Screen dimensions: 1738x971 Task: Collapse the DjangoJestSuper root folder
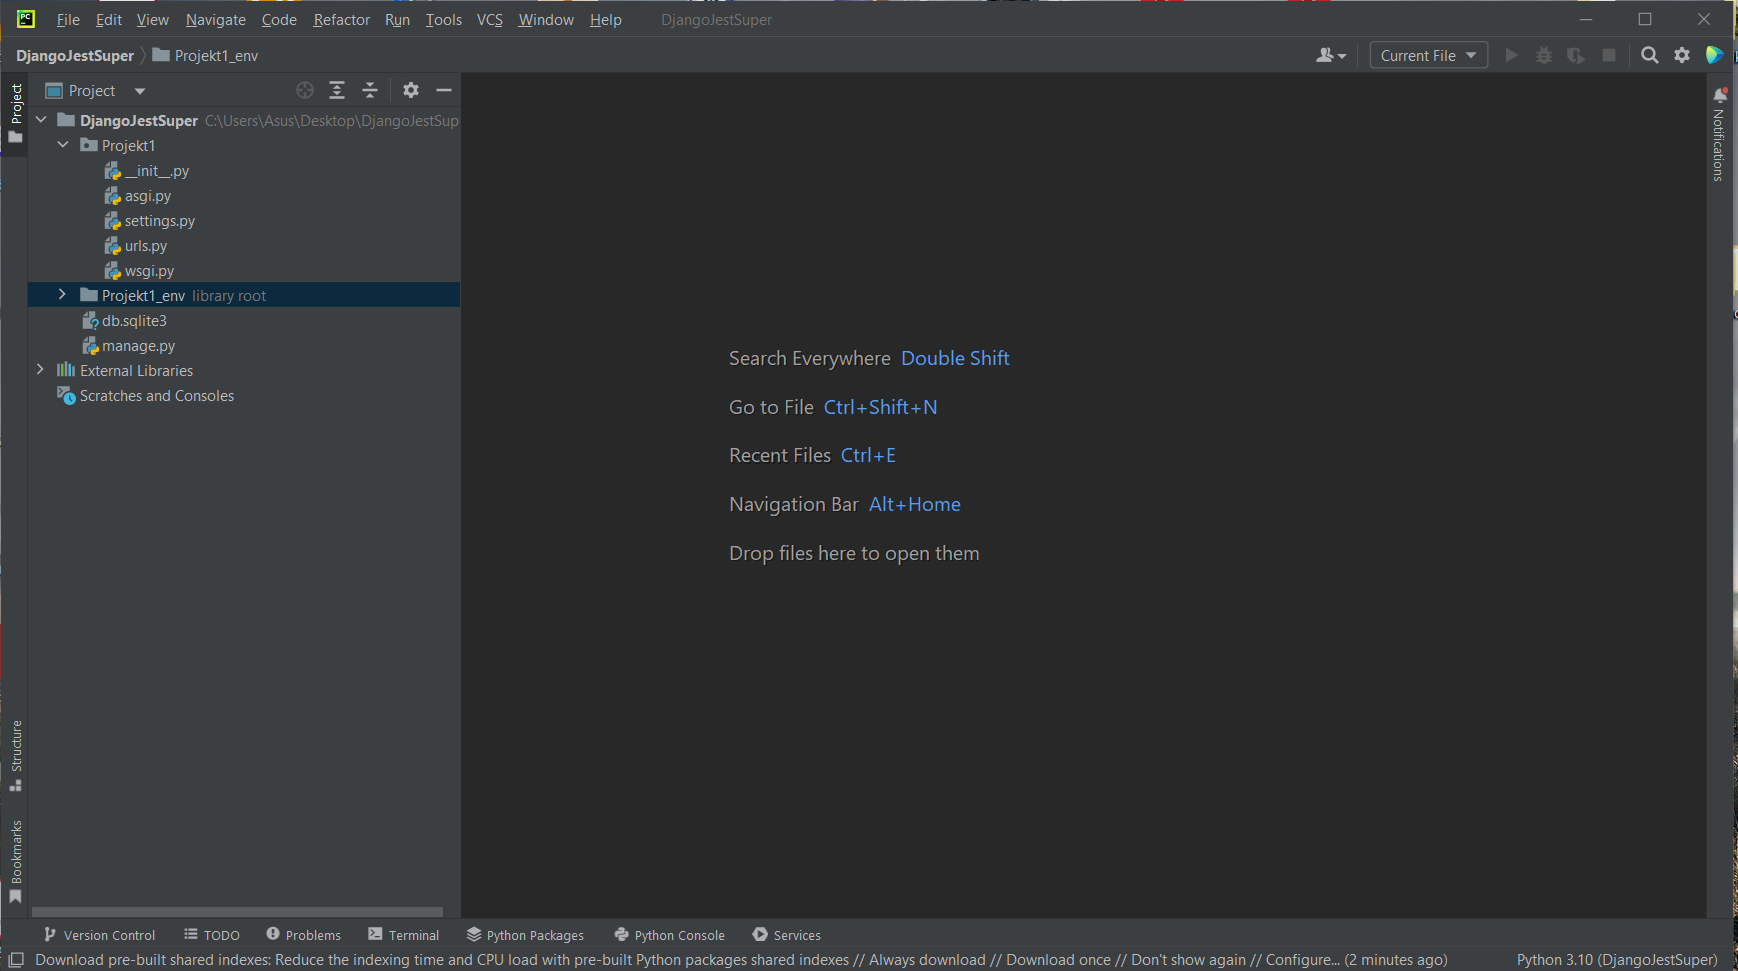click(41, 120)
